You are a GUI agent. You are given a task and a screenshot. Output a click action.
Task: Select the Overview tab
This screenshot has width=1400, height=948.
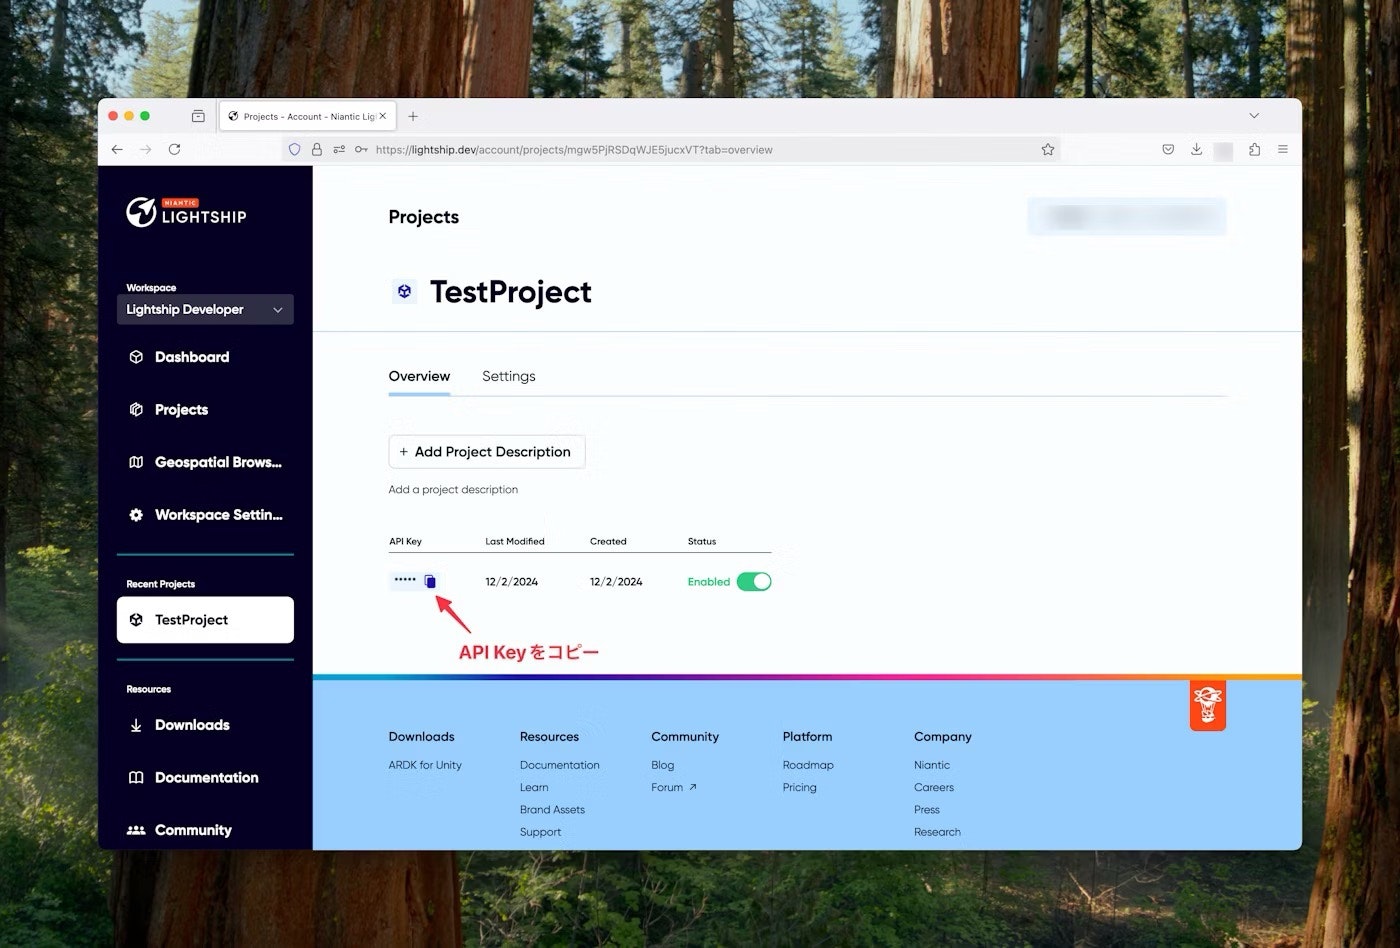coord(419,376)
